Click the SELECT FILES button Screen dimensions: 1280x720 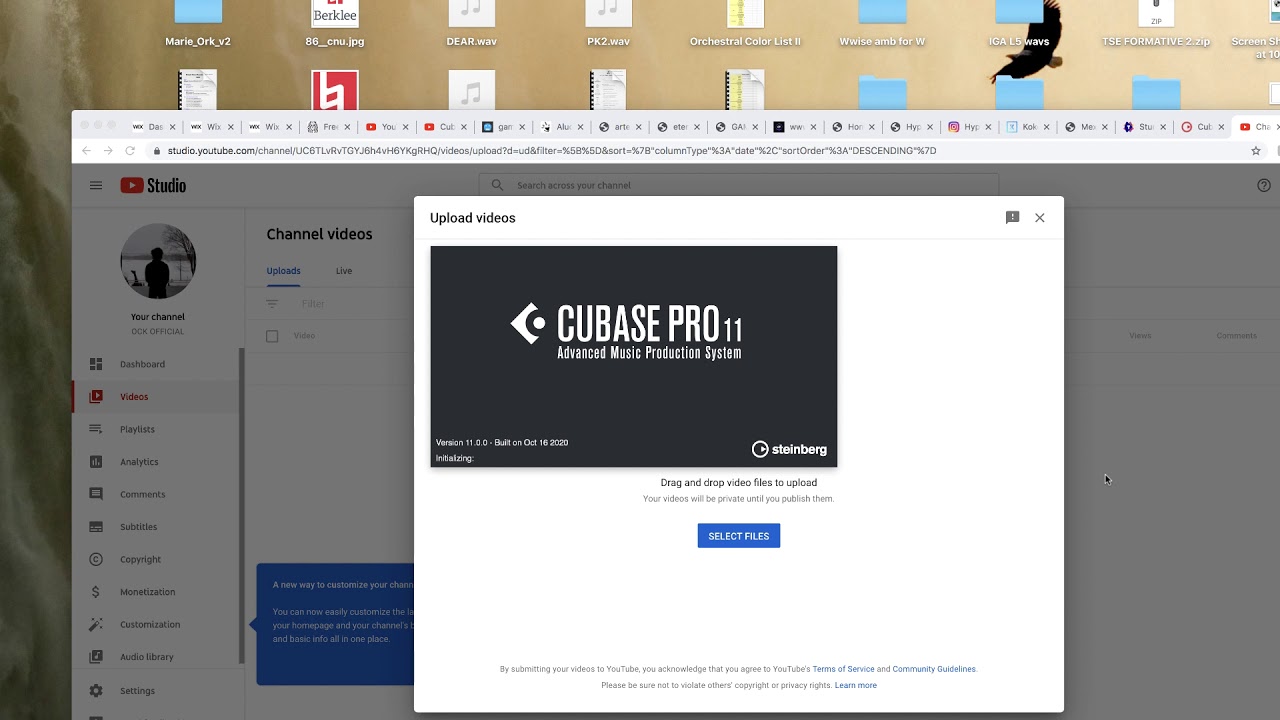[739, 536]
